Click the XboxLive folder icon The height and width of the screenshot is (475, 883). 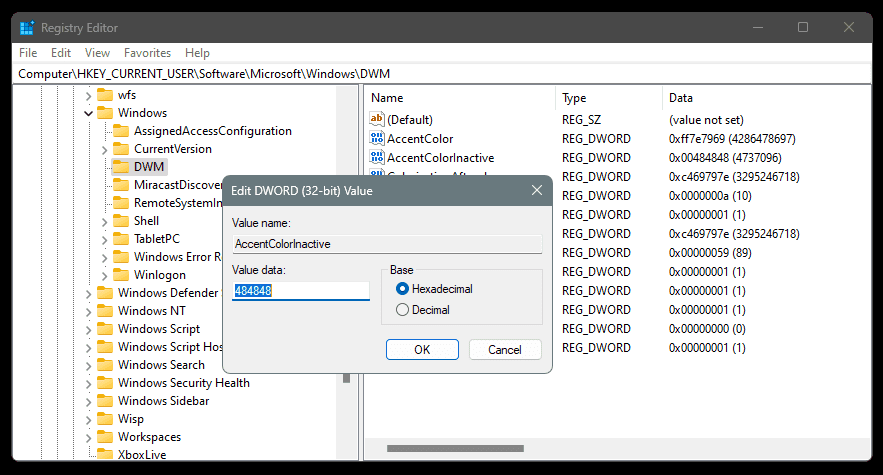[x=105, y=454]
